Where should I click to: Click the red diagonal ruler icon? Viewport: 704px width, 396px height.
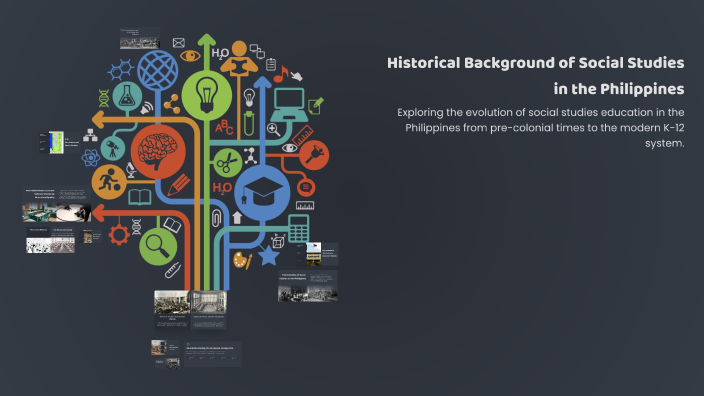pyautogui.click(x=303, y=135)
